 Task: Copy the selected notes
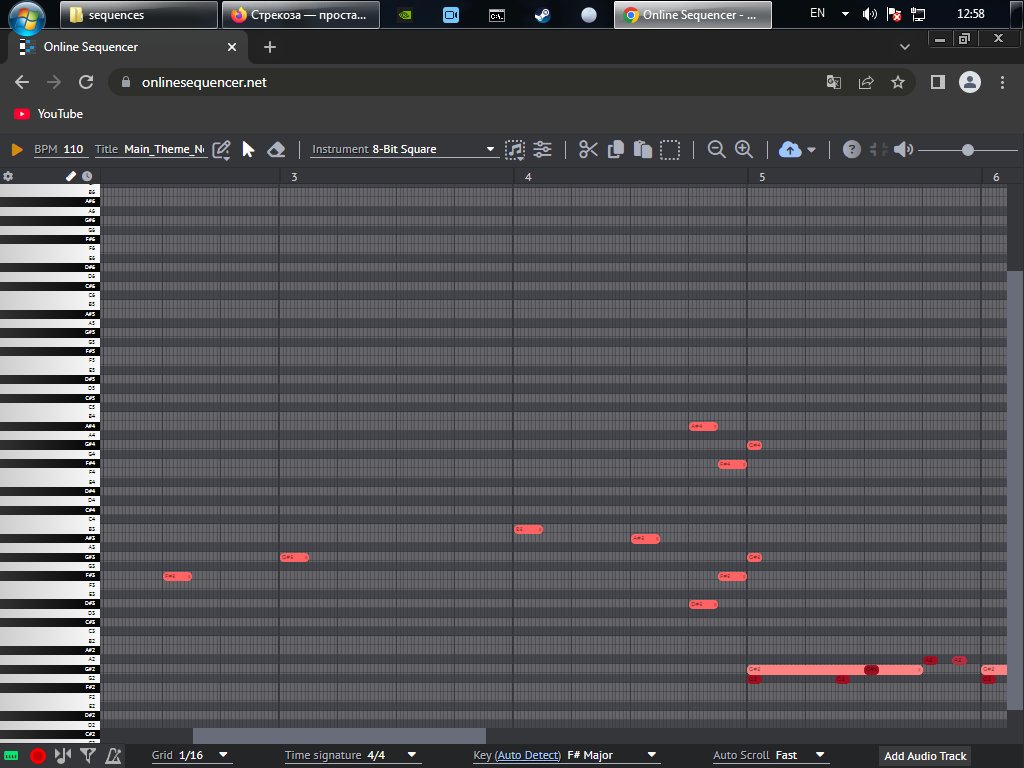pyautogui.click(x=616, y=150)
